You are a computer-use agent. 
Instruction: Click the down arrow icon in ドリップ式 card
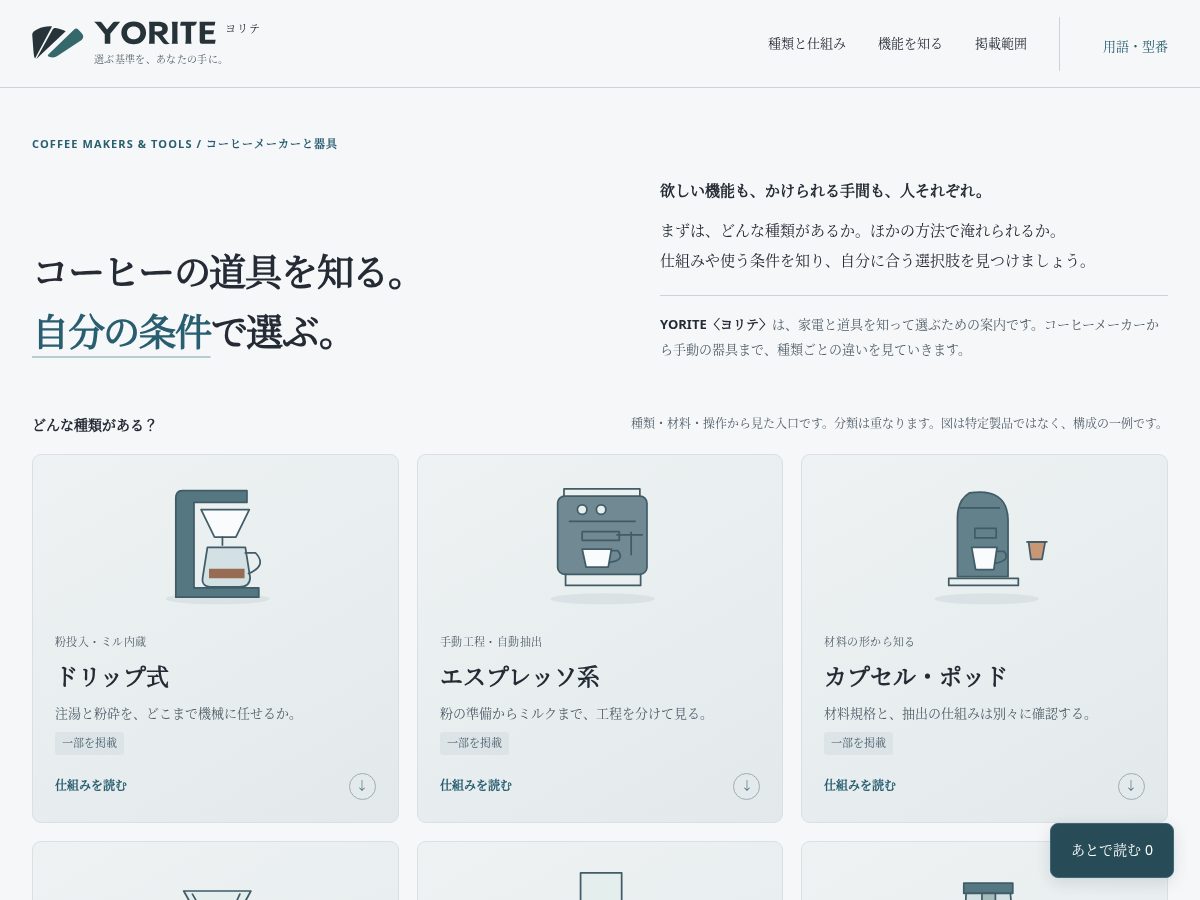362,786
